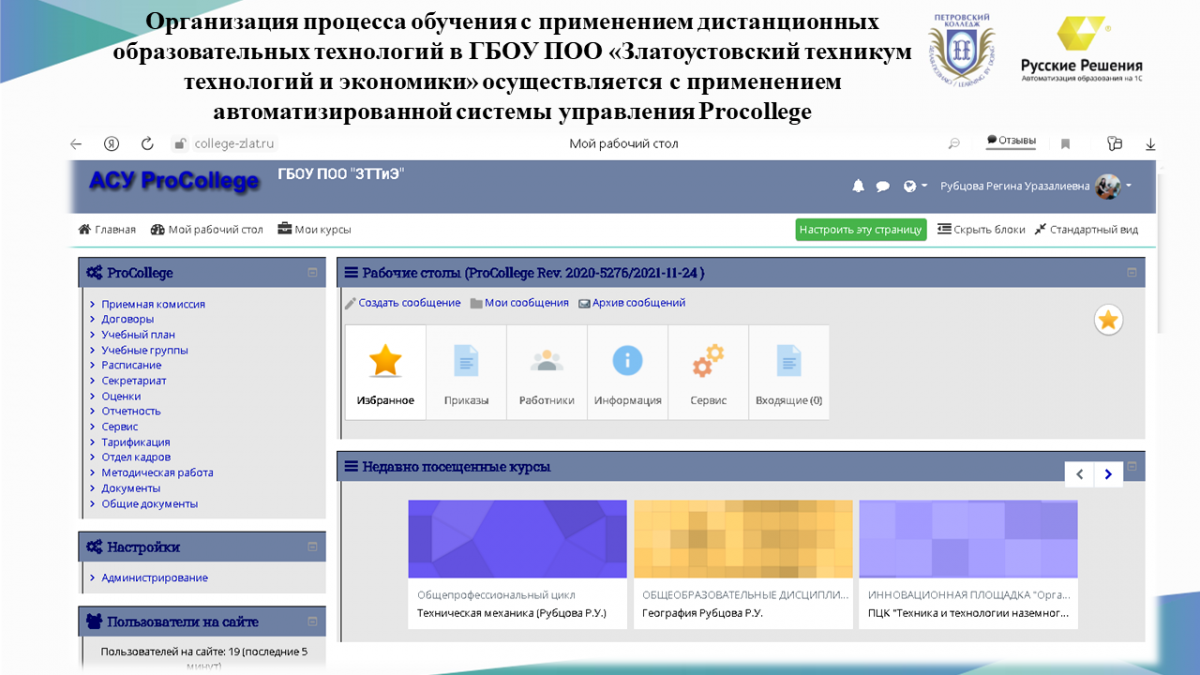Select Работники people tab
Viewport: 1200px width, 675px height.
[x=547, y=372]
